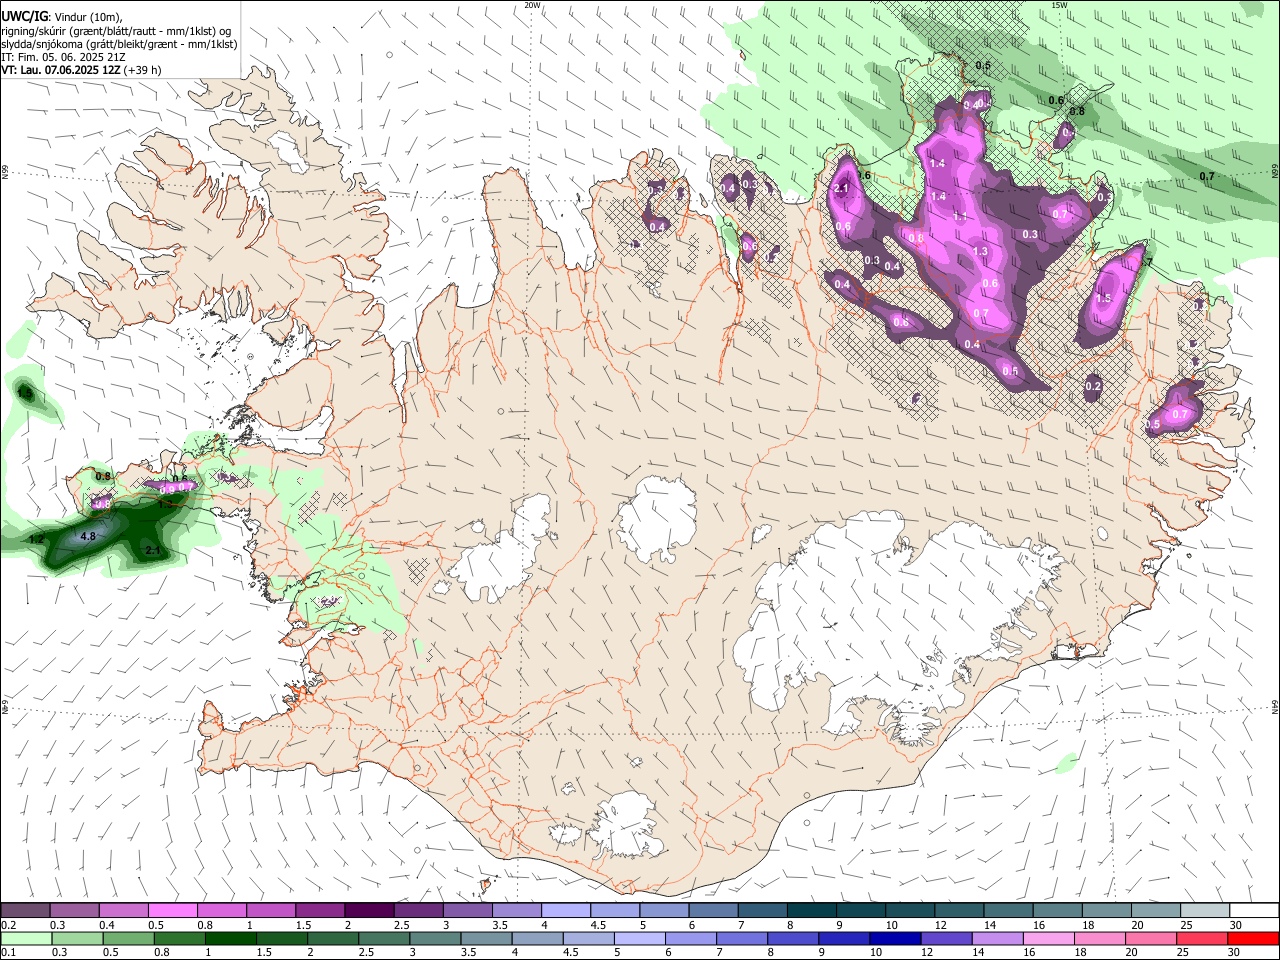Select the darkest green lower legend swatch between 1 and 1.5
This screenshot has height=960, width=1280.
pos(230,938)
